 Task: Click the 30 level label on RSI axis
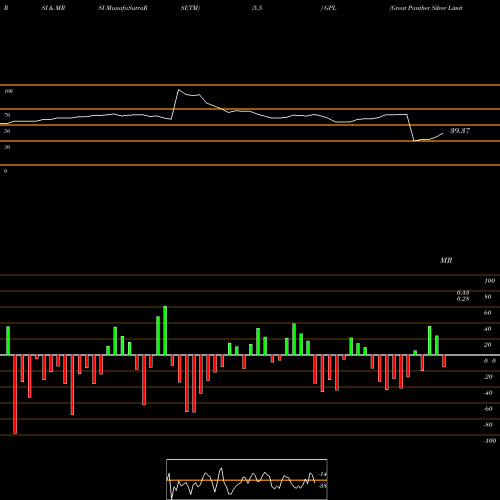(x=7, y=147)
